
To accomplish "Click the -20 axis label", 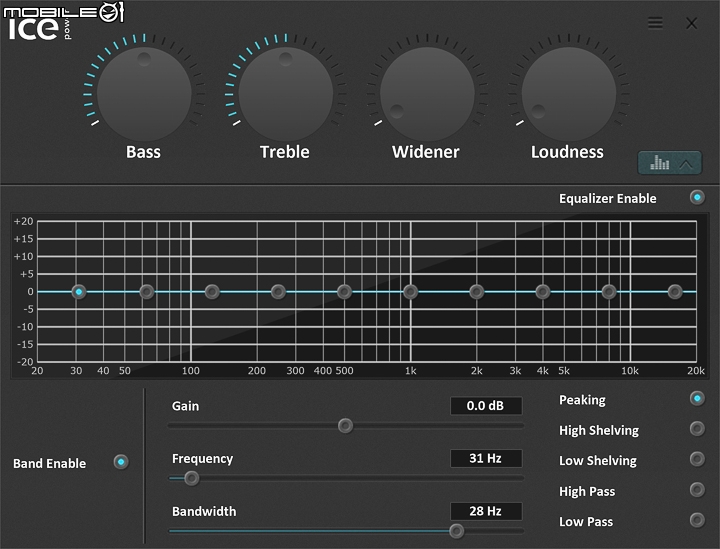I will tap(25, 362).
